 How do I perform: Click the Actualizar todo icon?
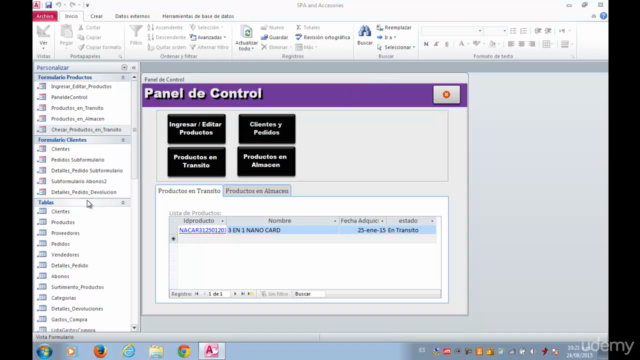pos(247,33)
